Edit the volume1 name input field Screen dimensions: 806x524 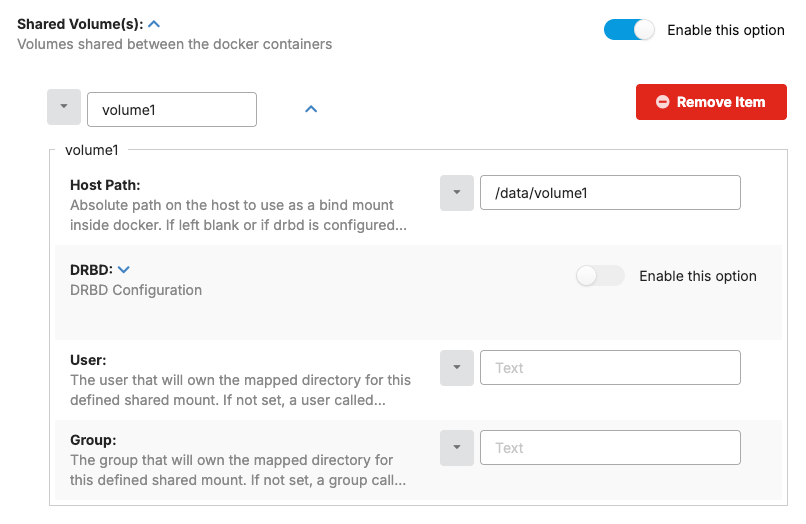click(172, 110)
